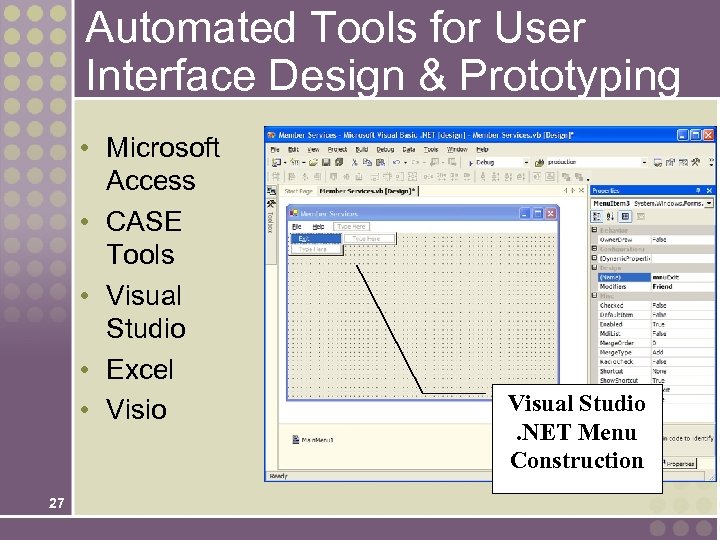Close the active document tab with X

(x=581, y=190)
